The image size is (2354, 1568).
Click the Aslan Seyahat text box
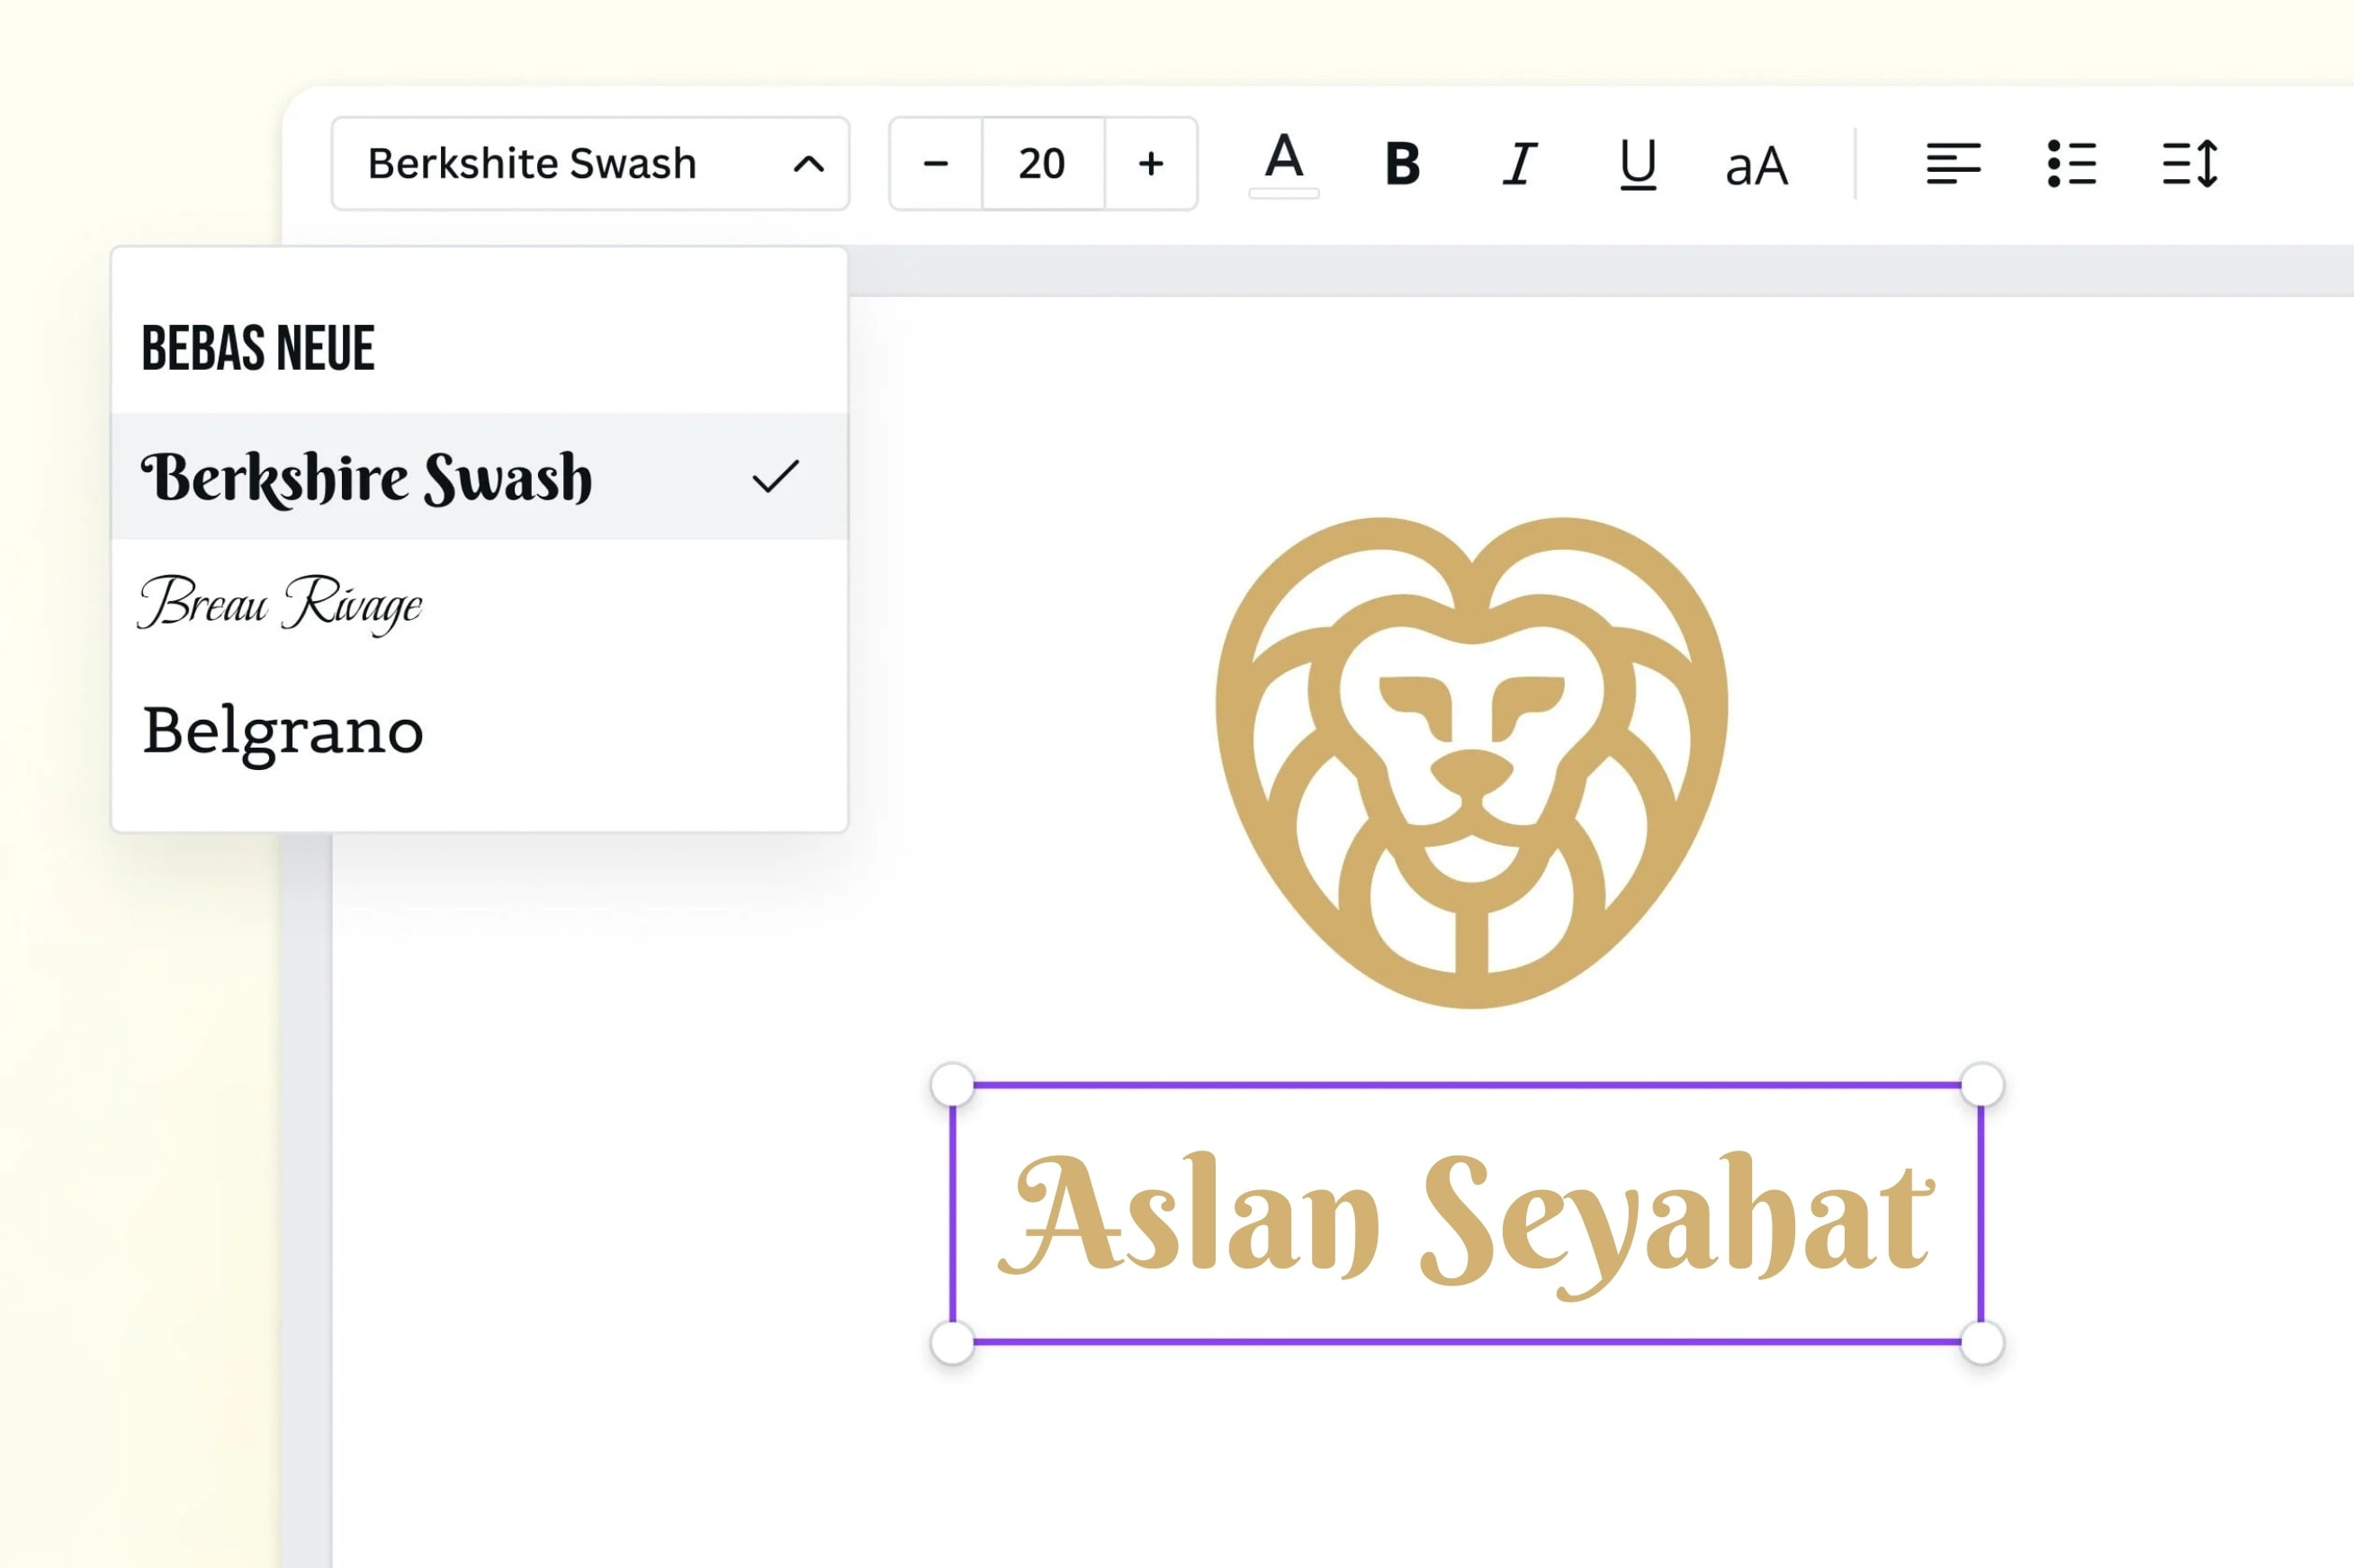point(1467,1213)
